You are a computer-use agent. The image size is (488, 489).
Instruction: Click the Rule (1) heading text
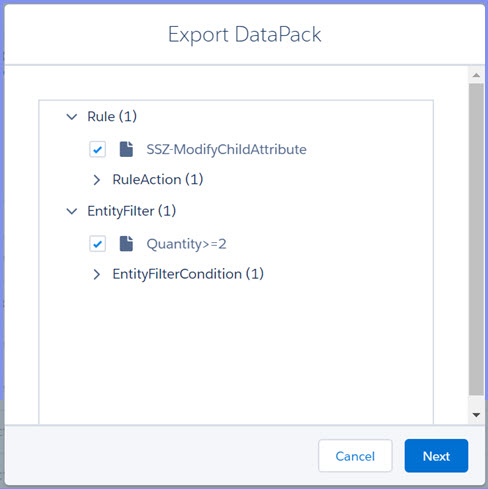[x=112, y=117]
